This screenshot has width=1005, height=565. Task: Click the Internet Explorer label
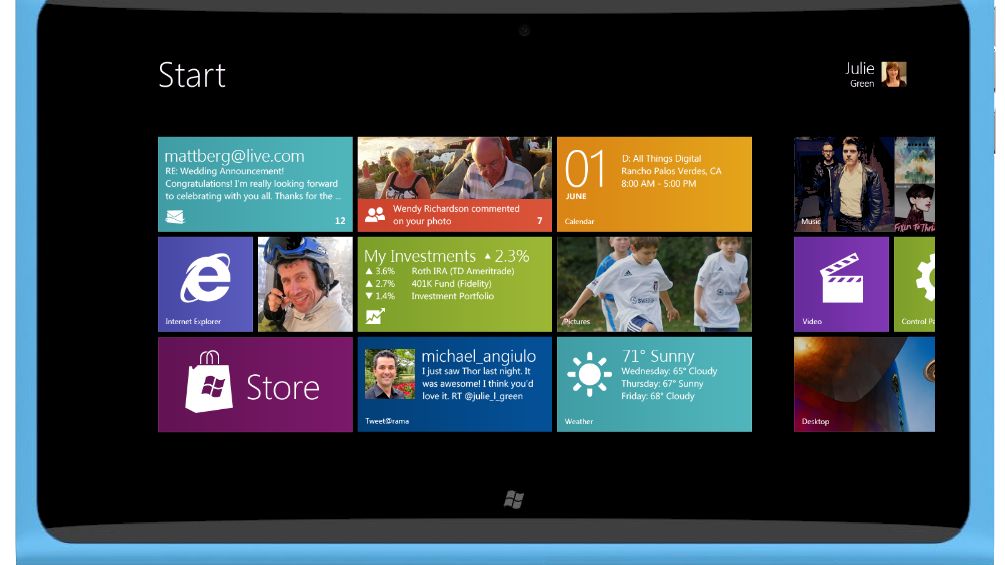tap(193, 322)
